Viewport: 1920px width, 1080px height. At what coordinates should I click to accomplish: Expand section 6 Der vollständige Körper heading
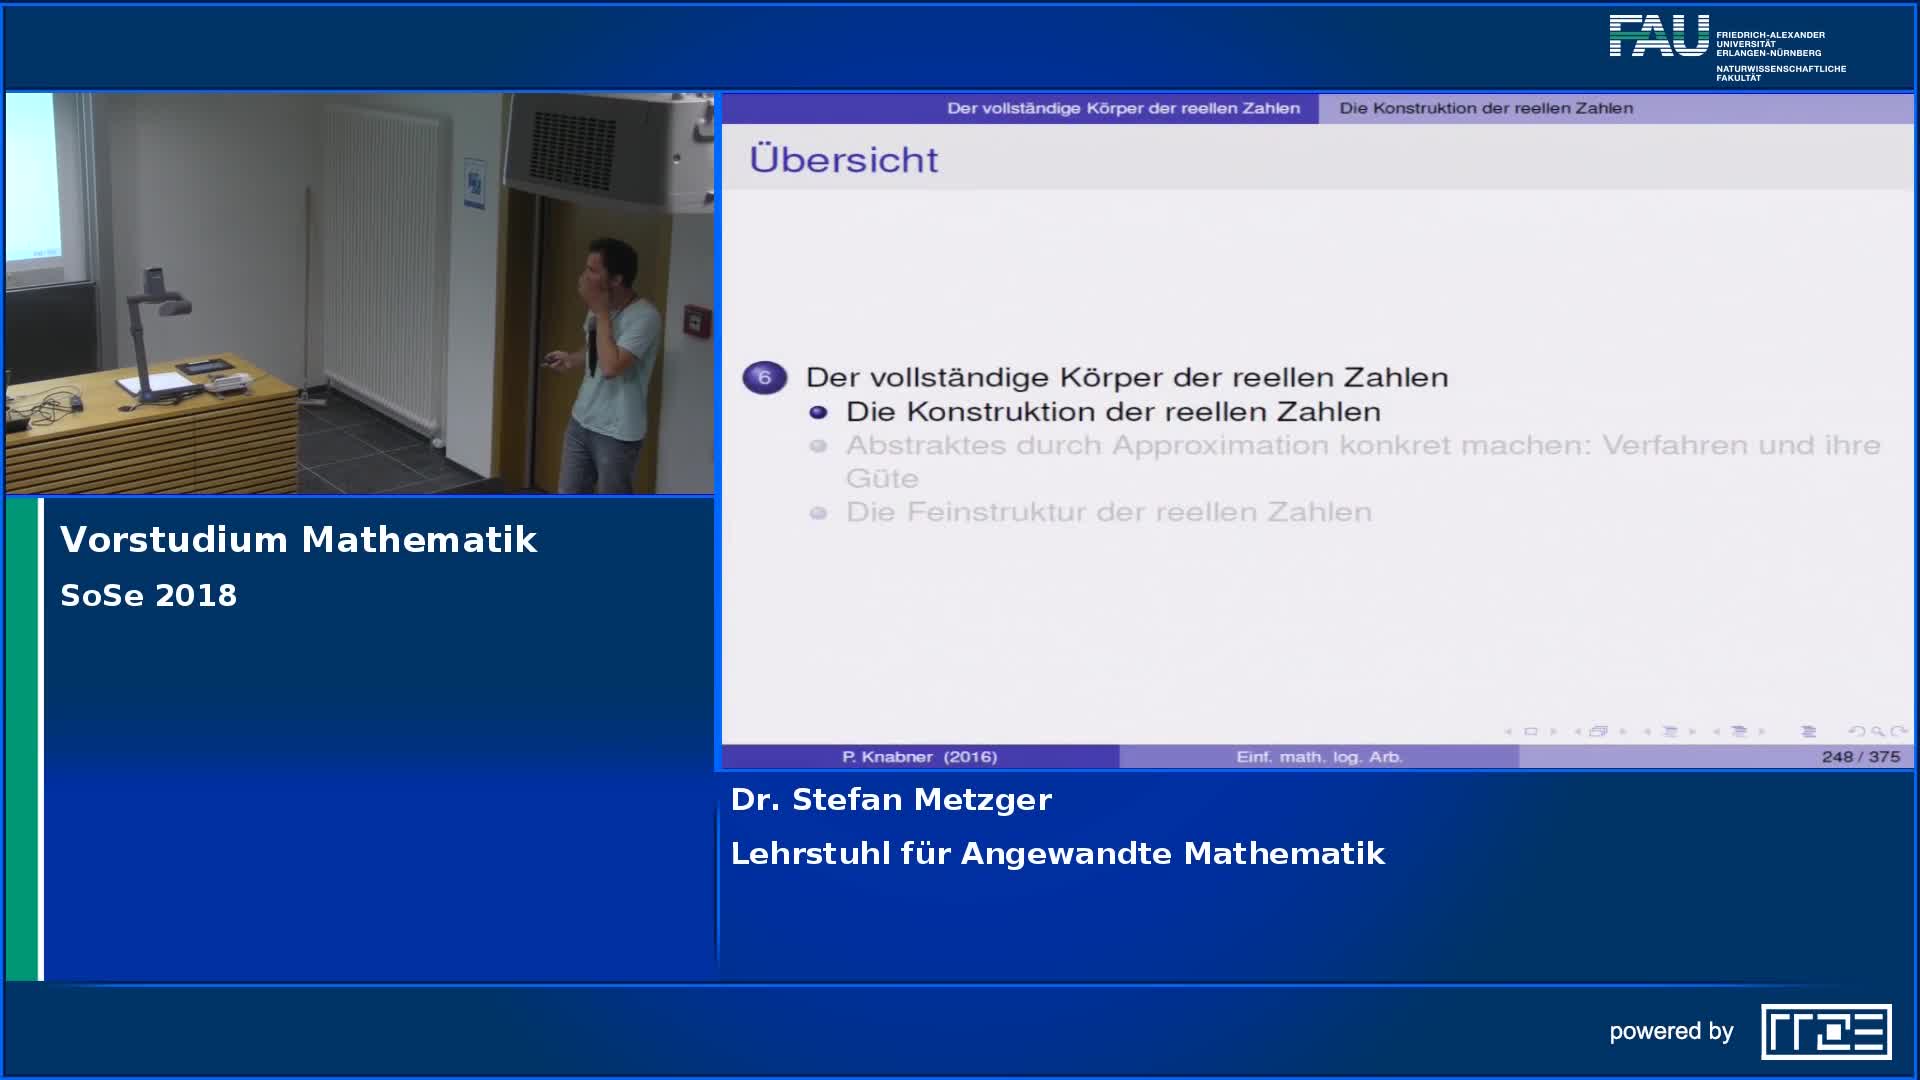click(1128, 377)
